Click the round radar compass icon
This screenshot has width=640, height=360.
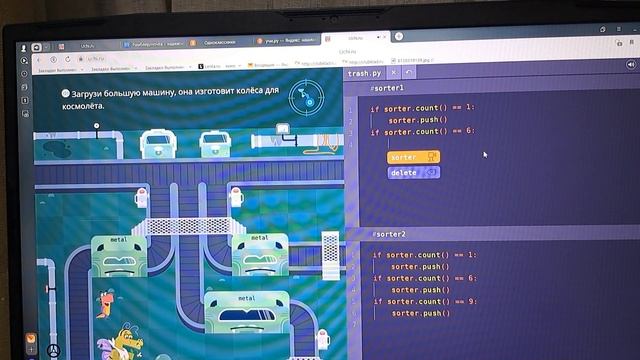pyautogui.click(x=306, y=97)
